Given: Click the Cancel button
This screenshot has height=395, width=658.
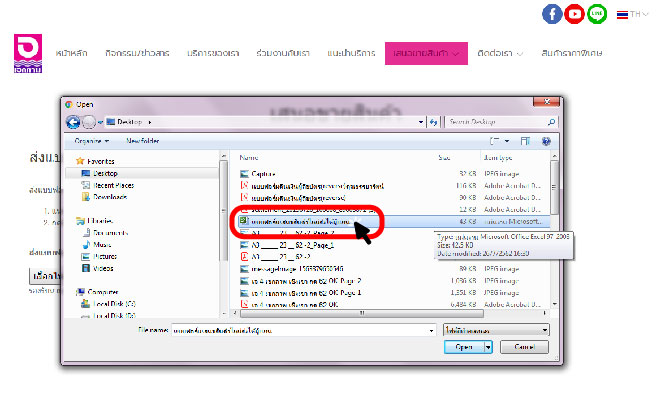Looking at the screenshot, I should click(524, 347).
